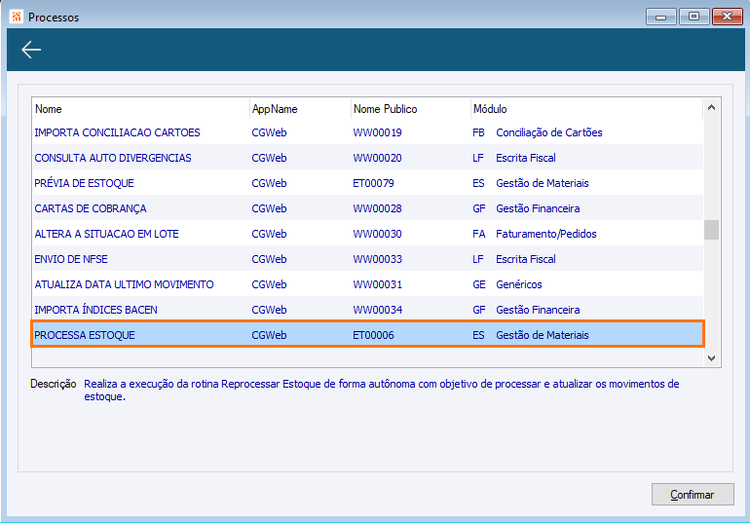Click the scroll up arrow of the list
The image size is (750, 523).
point(711,108)
